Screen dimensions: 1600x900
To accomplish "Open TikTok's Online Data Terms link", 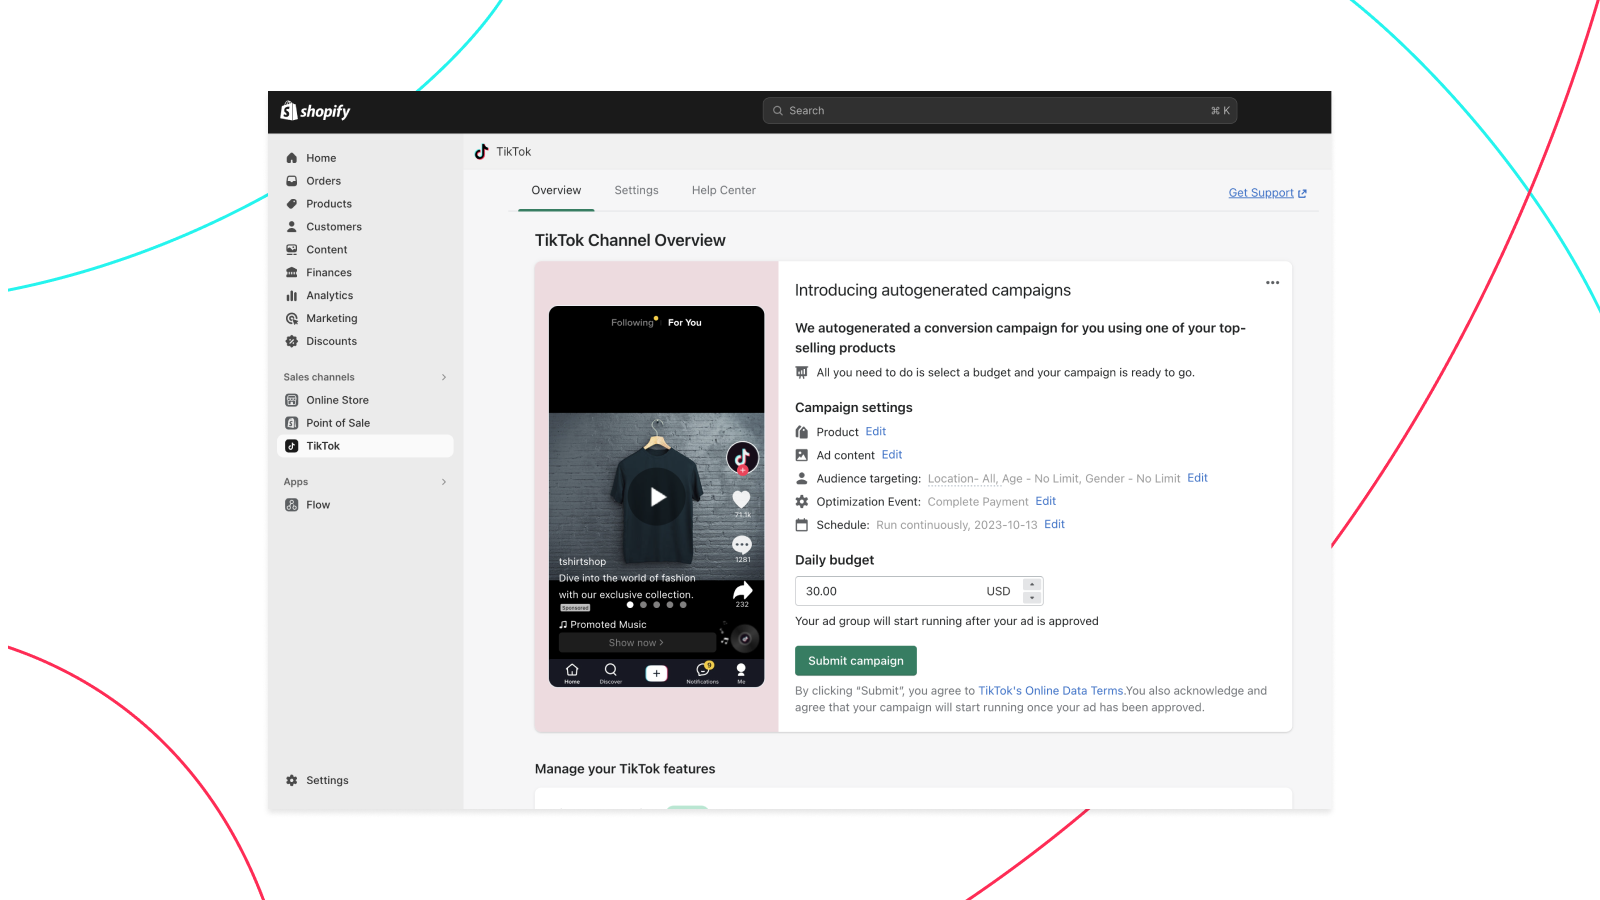I will coord(1050,691).
